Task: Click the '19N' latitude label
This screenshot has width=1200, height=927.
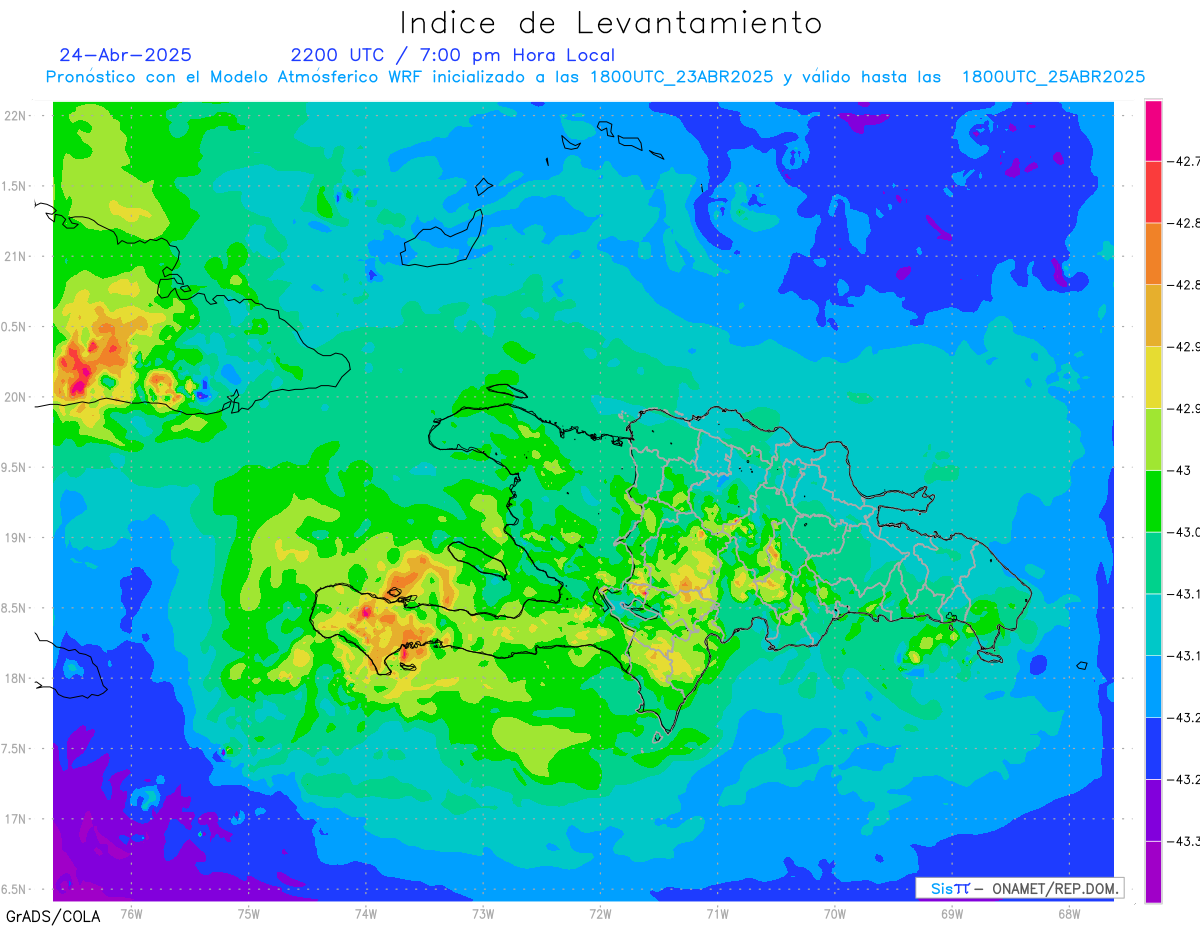Action: click(15, 537)
